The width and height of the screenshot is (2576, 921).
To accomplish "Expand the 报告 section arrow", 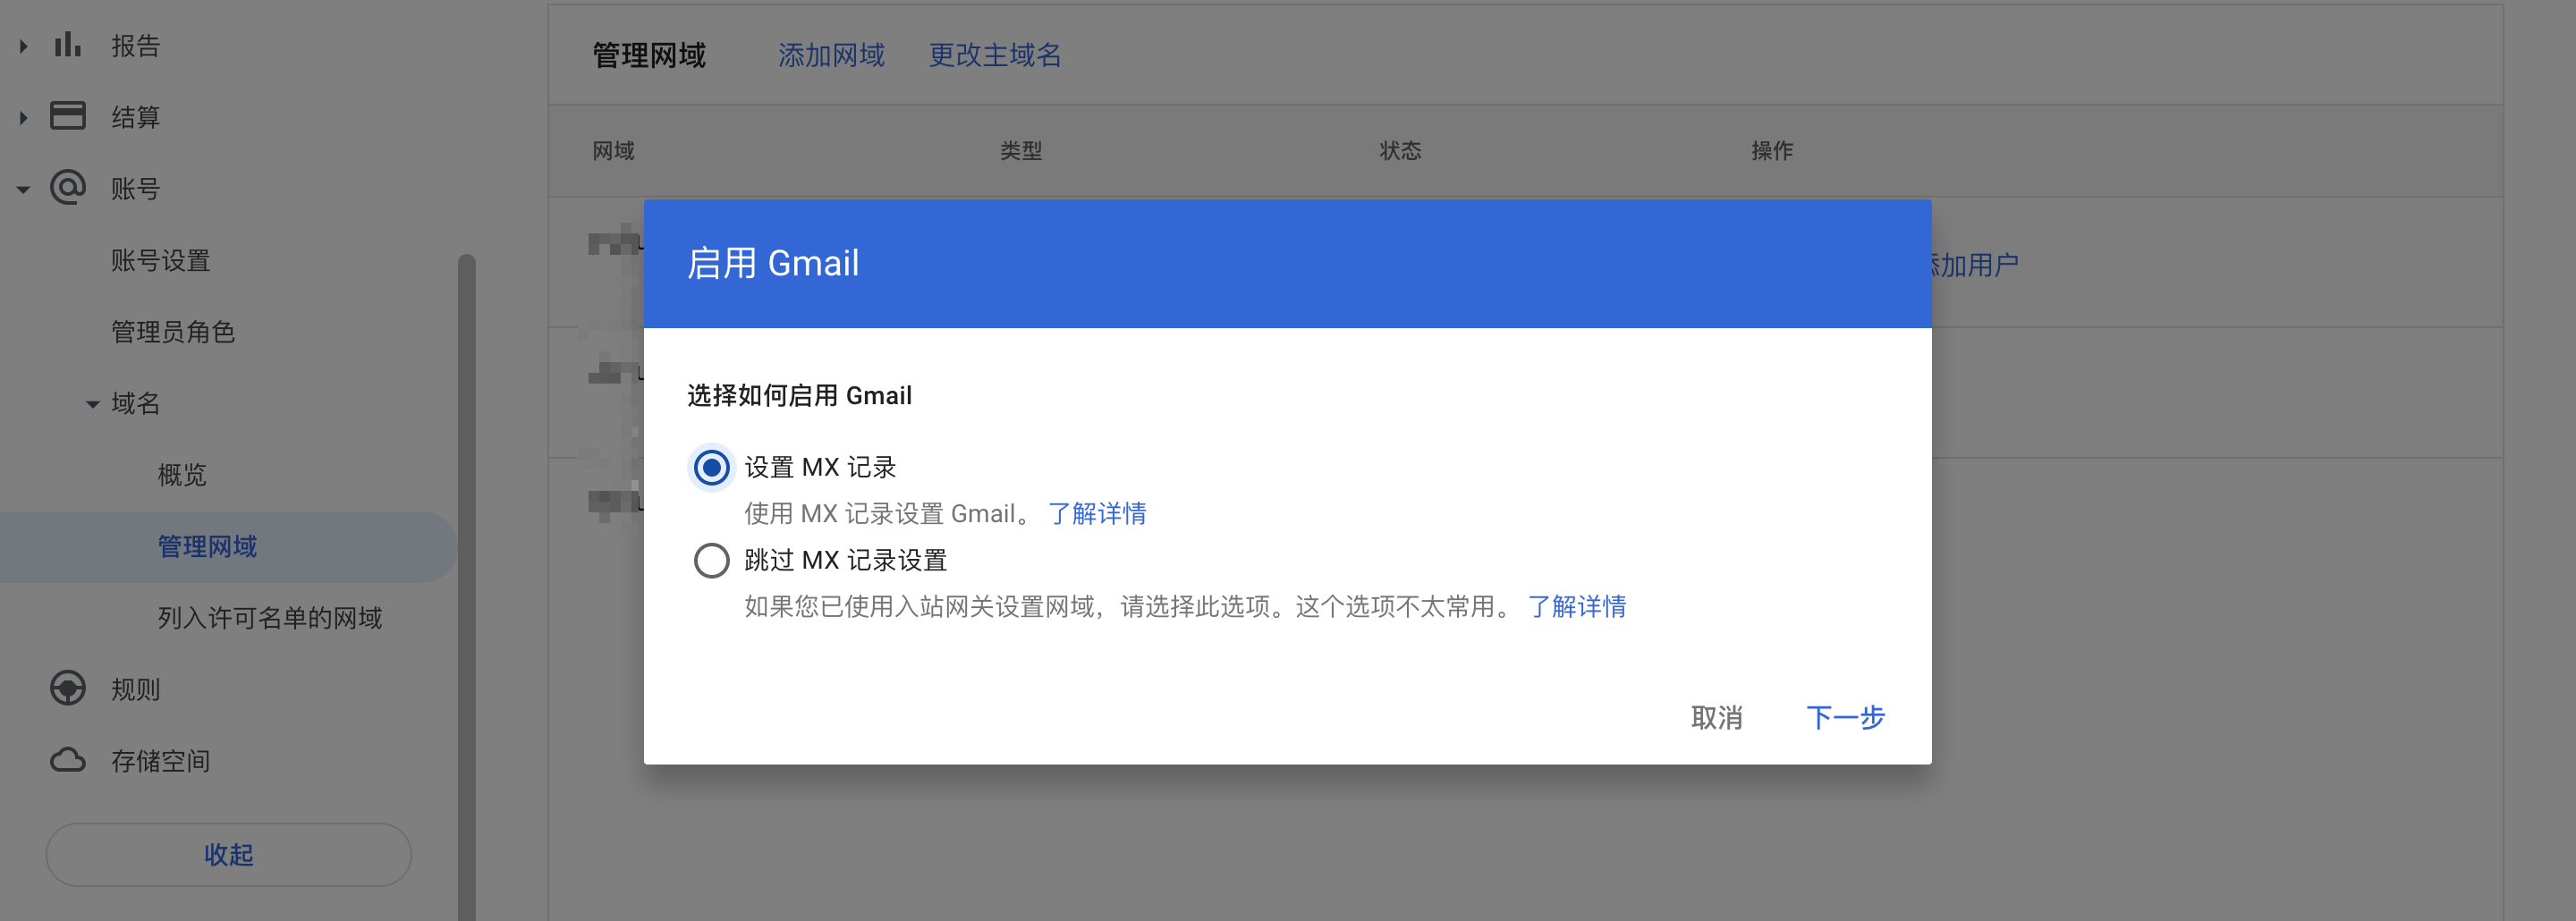I will click(x=23, y=46).
